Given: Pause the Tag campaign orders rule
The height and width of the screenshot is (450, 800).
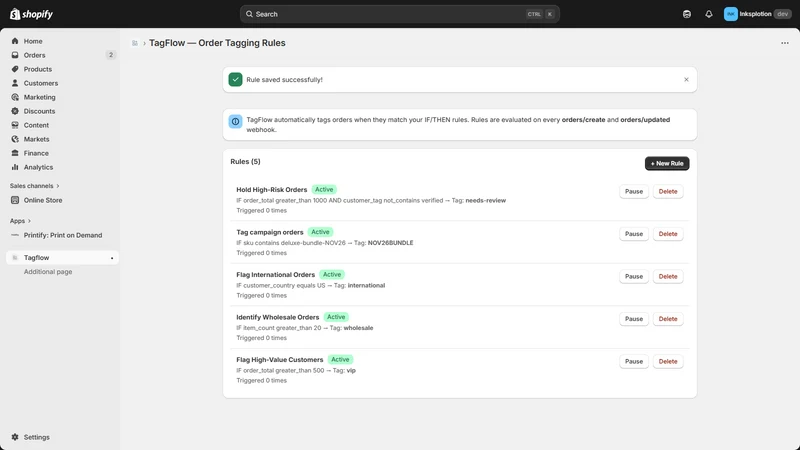Looking at the screenshot, I should click(x=634, y=234).
